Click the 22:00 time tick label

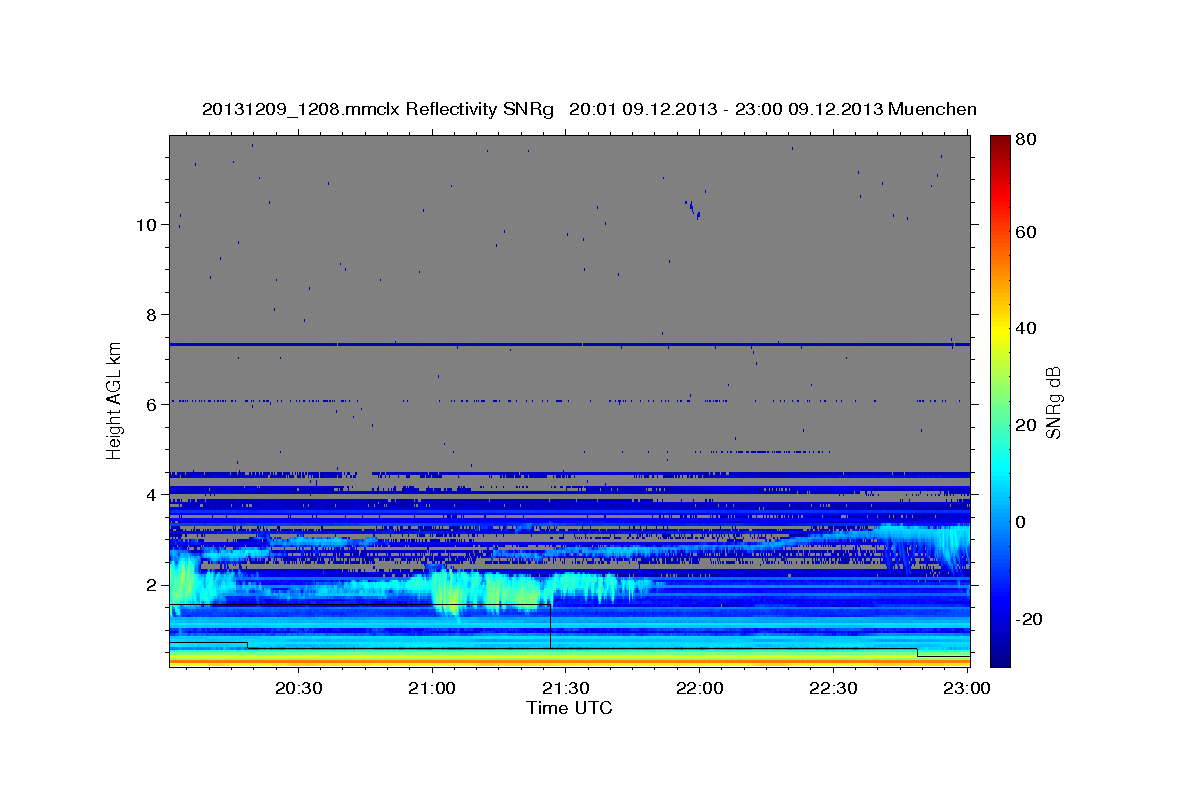699,689
